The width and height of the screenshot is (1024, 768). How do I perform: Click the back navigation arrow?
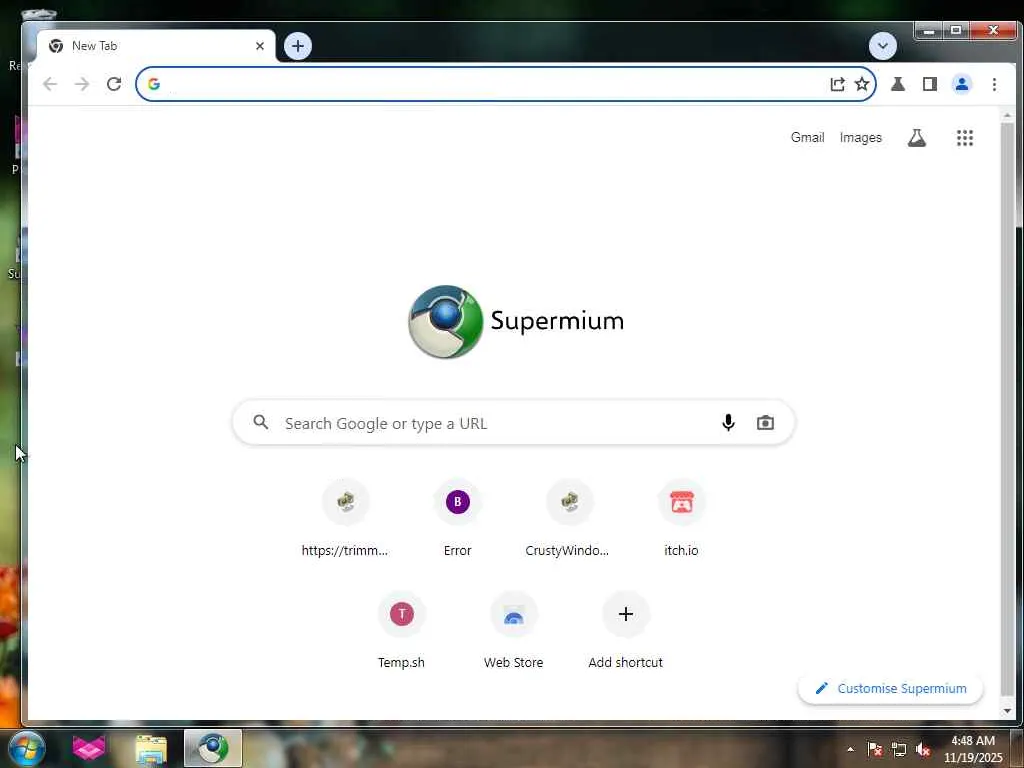click(50, 84)
